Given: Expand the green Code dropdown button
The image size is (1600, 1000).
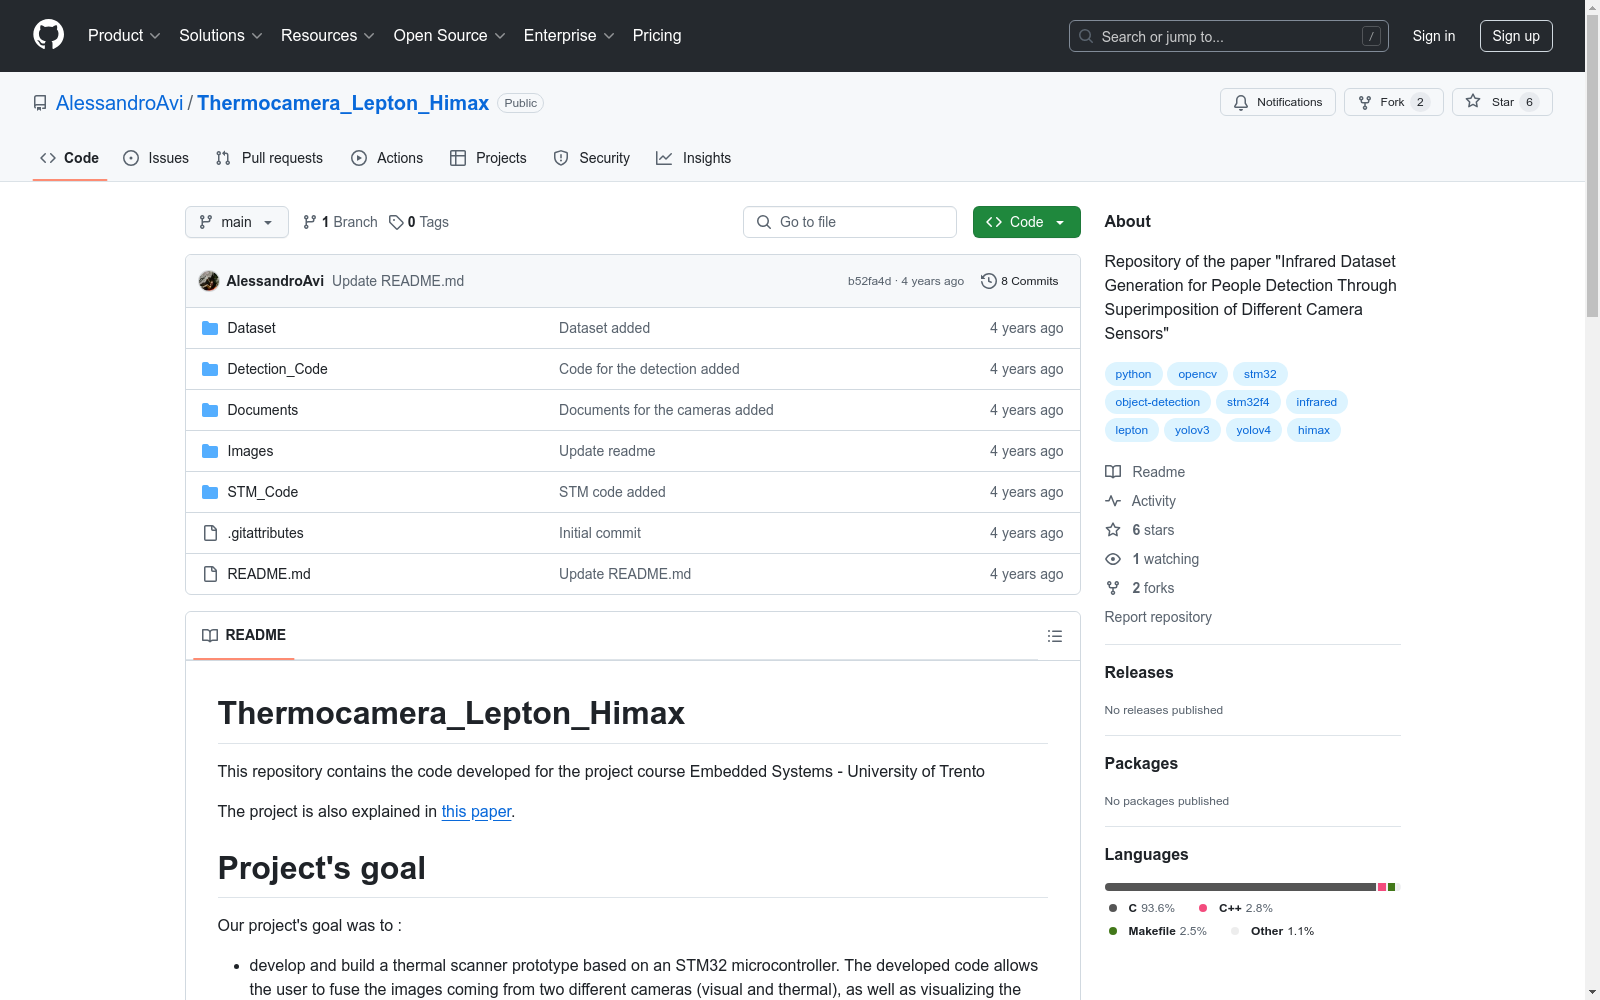Looking at the screenshot, I should (x=1026, y=222).
